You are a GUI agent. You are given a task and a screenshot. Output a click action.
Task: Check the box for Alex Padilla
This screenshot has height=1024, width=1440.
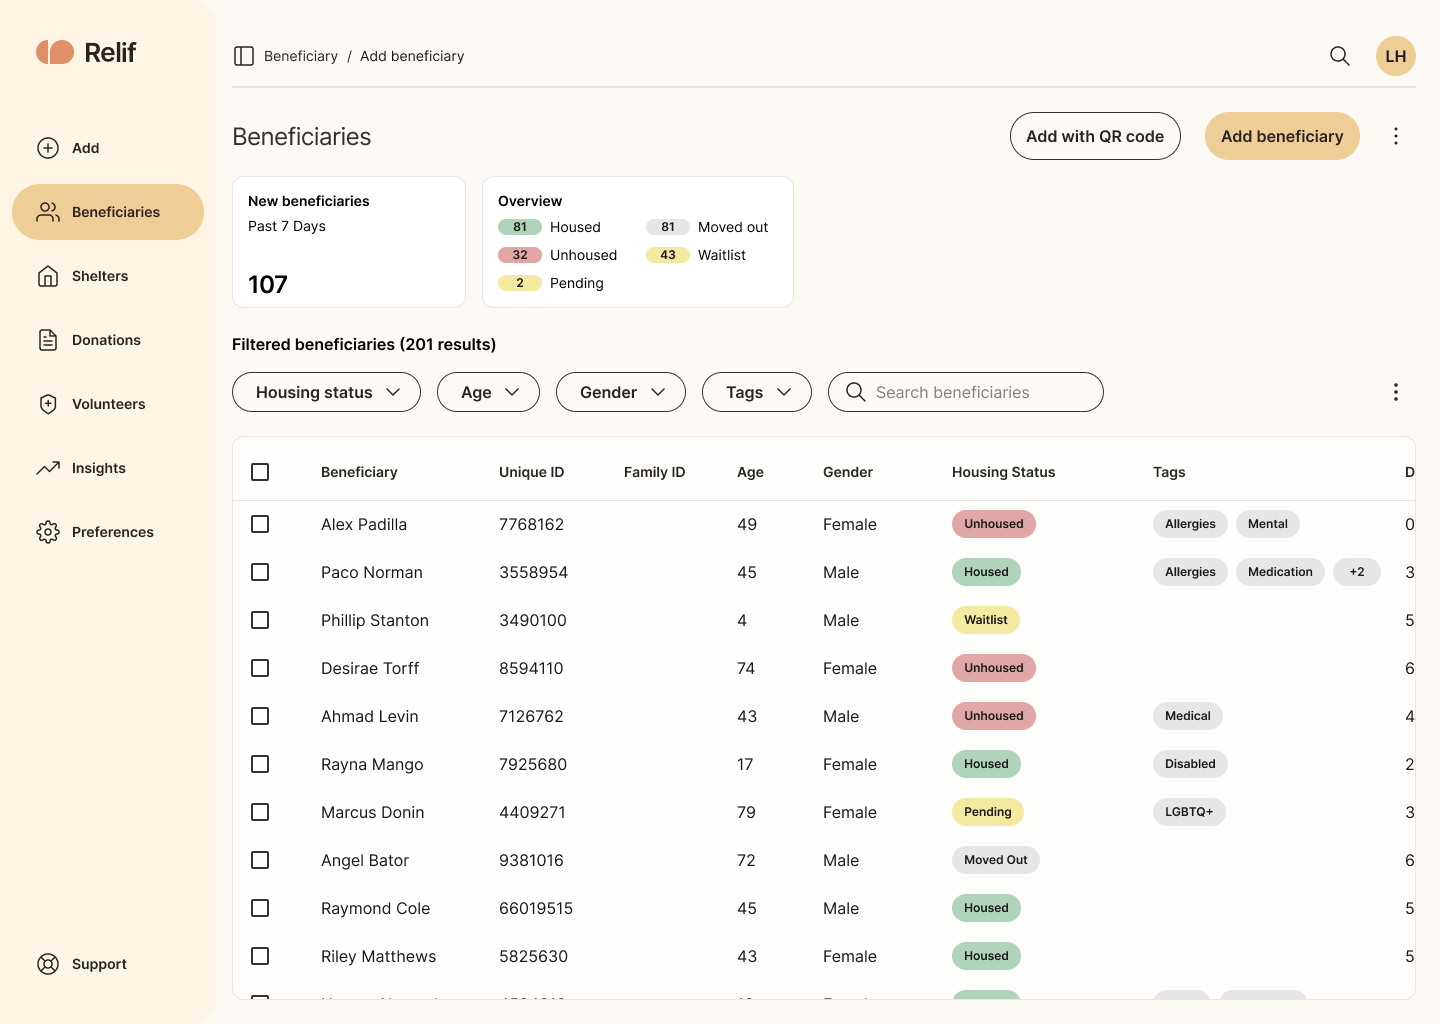click(x=260, y=524)
